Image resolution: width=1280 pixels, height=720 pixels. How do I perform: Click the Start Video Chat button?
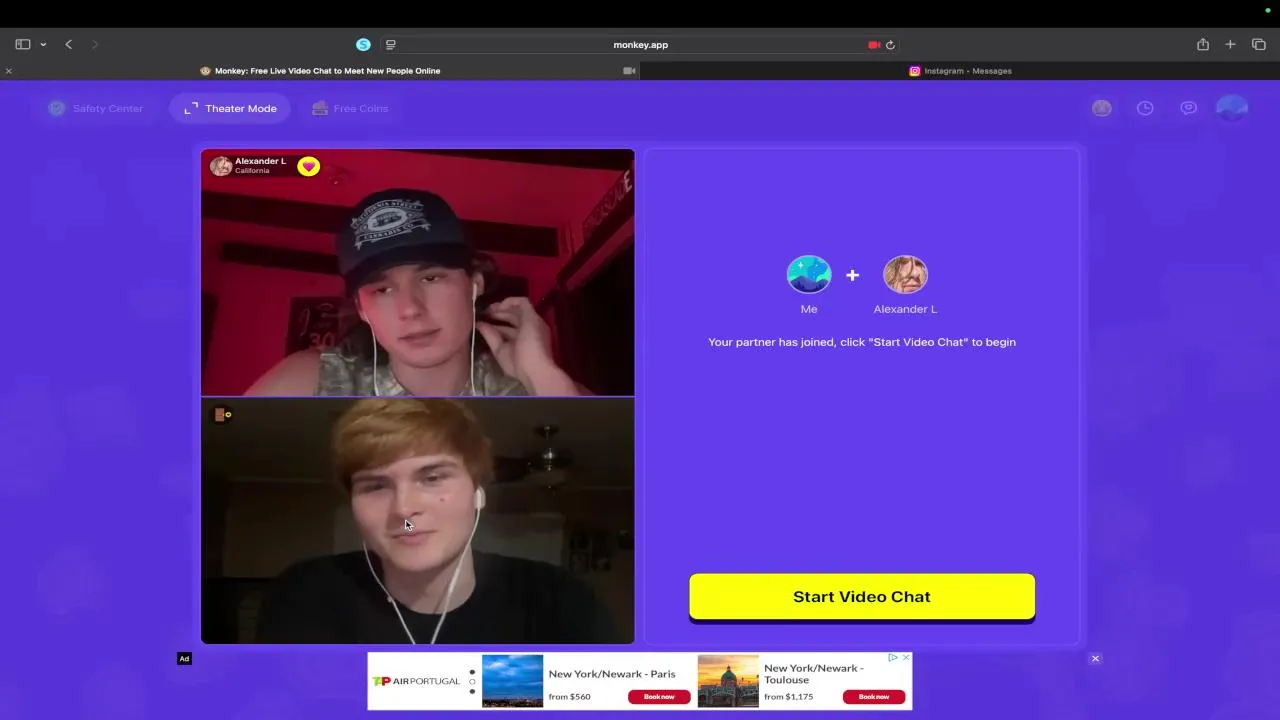point(862,596)
